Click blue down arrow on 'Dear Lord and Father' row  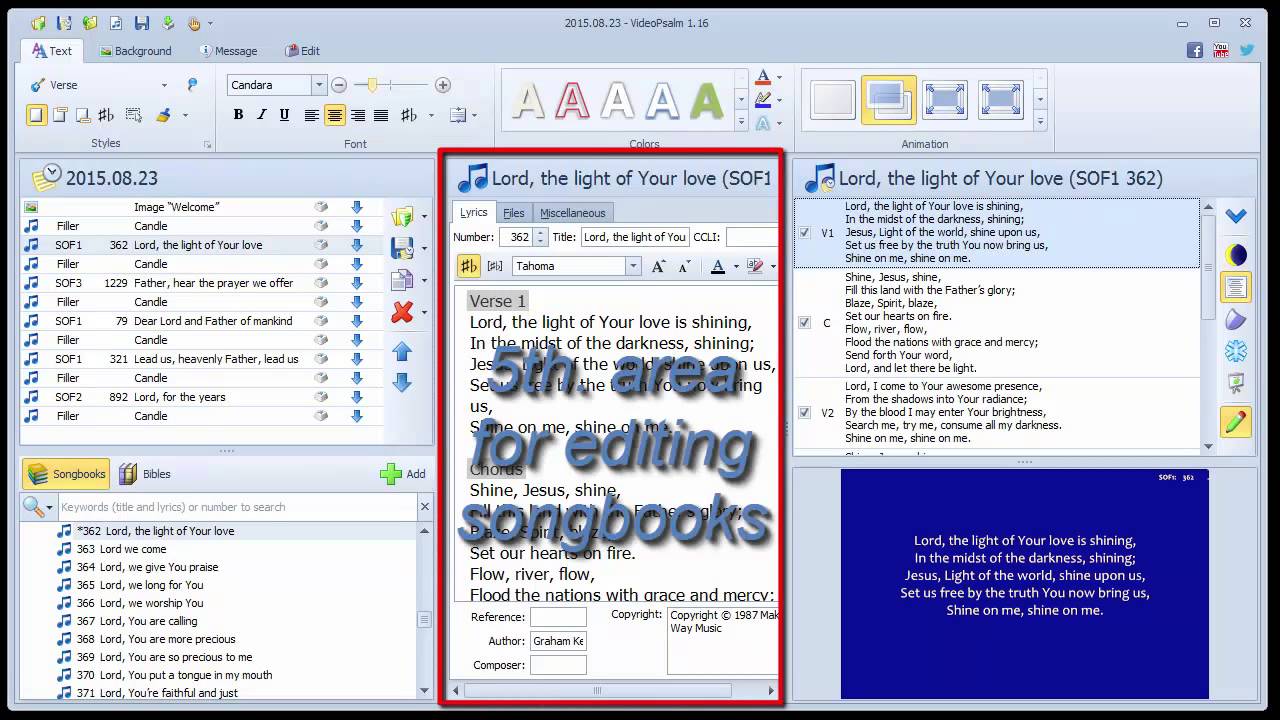tap(357, 321)
